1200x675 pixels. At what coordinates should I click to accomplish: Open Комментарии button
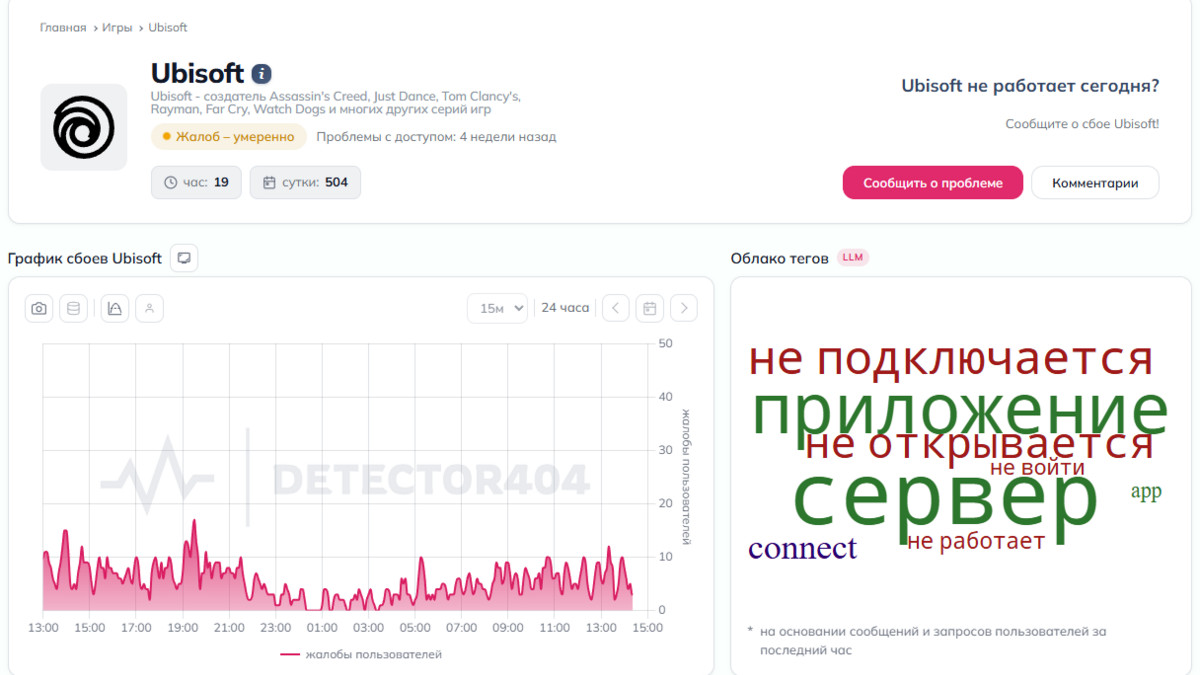[x=1095, y=183]
